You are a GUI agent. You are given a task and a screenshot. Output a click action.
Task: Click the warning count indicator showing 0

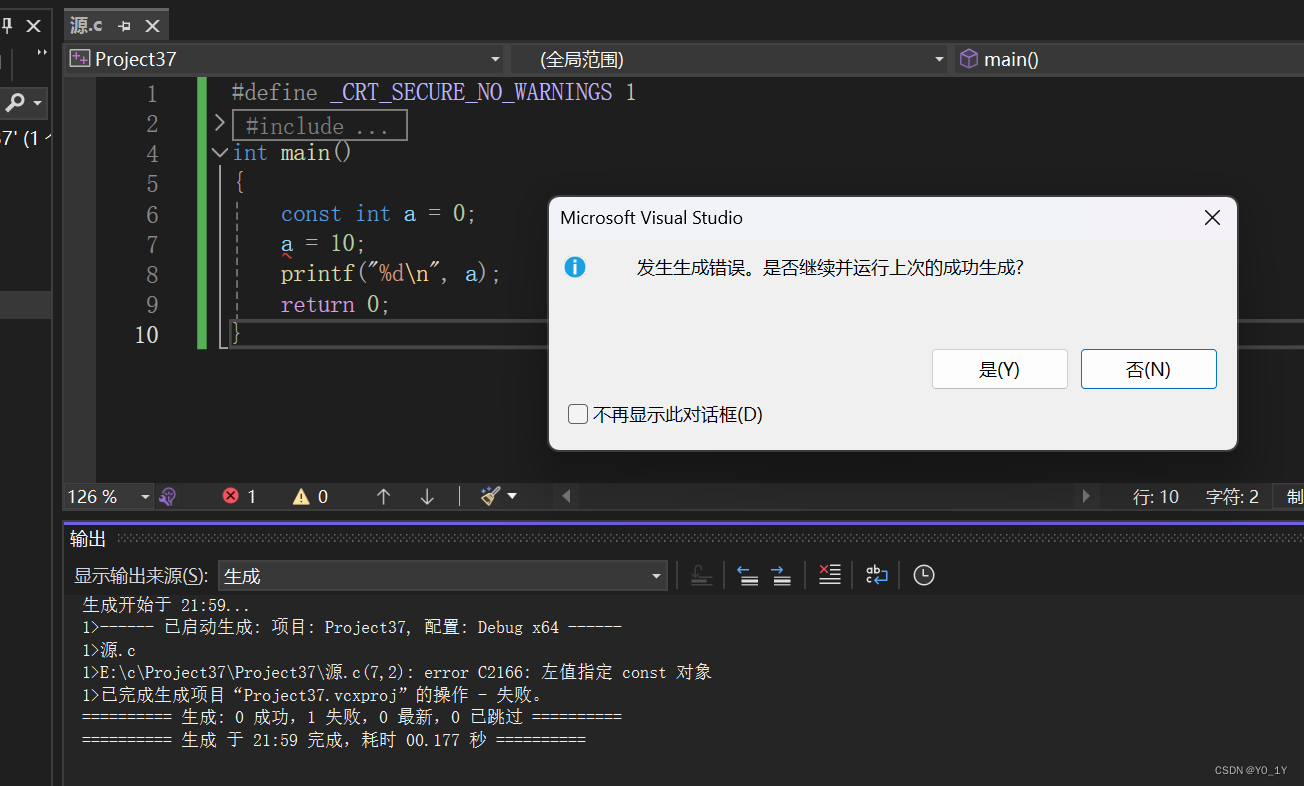point(310,496)
